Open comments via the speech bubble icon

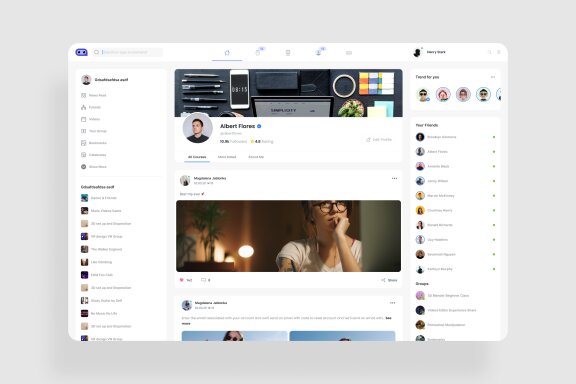203,280
